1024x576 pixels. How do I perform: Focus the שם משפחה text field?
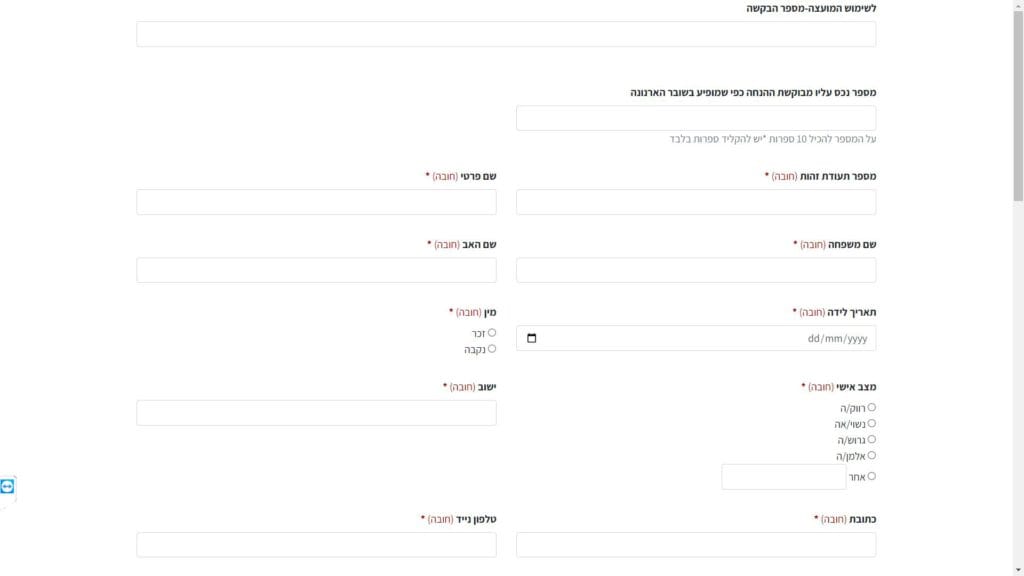point(696,270)
